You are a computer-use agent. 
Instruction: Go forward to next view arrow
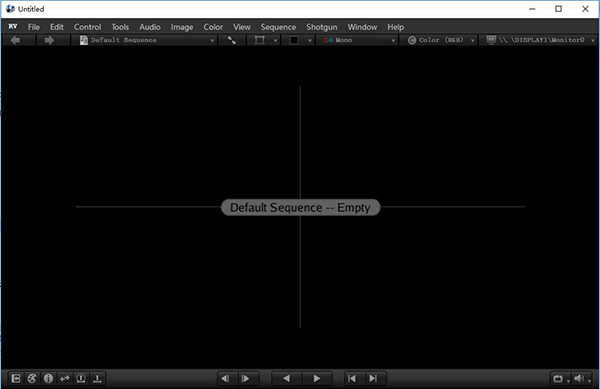pos(49,40)
